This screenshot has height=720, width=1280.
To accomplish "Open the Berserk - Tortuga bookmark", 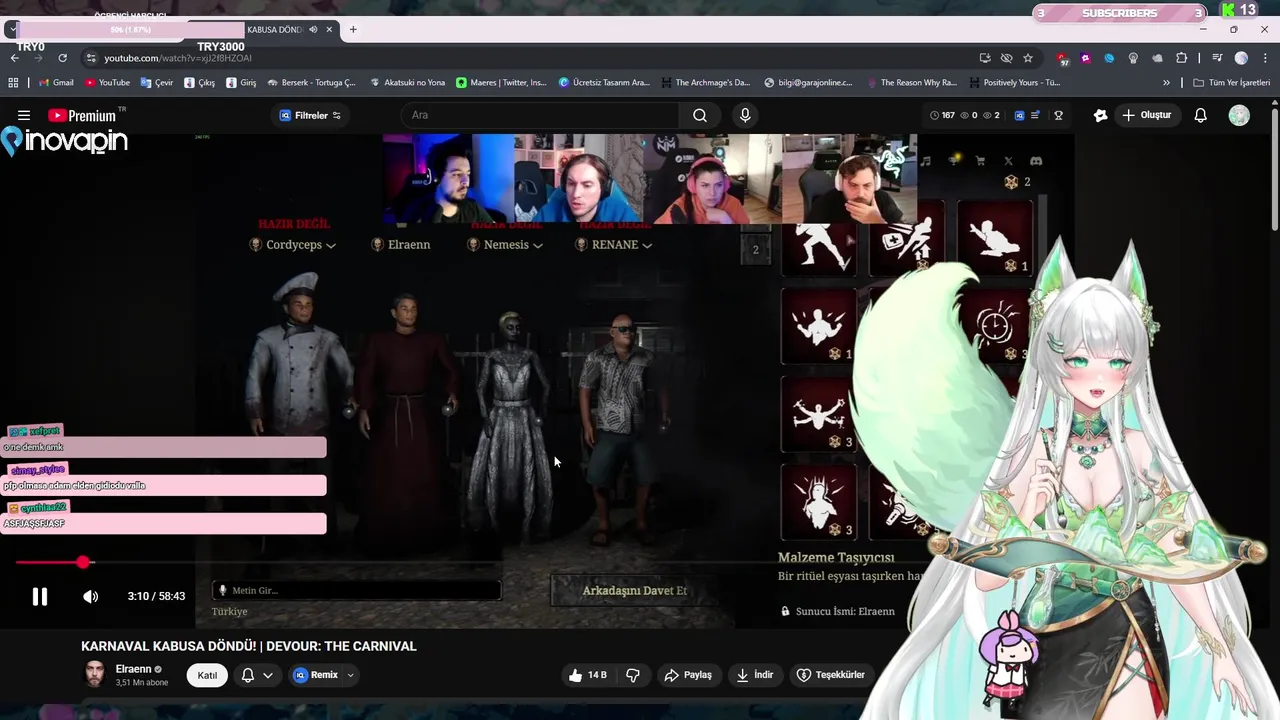I will coord(310,83).
